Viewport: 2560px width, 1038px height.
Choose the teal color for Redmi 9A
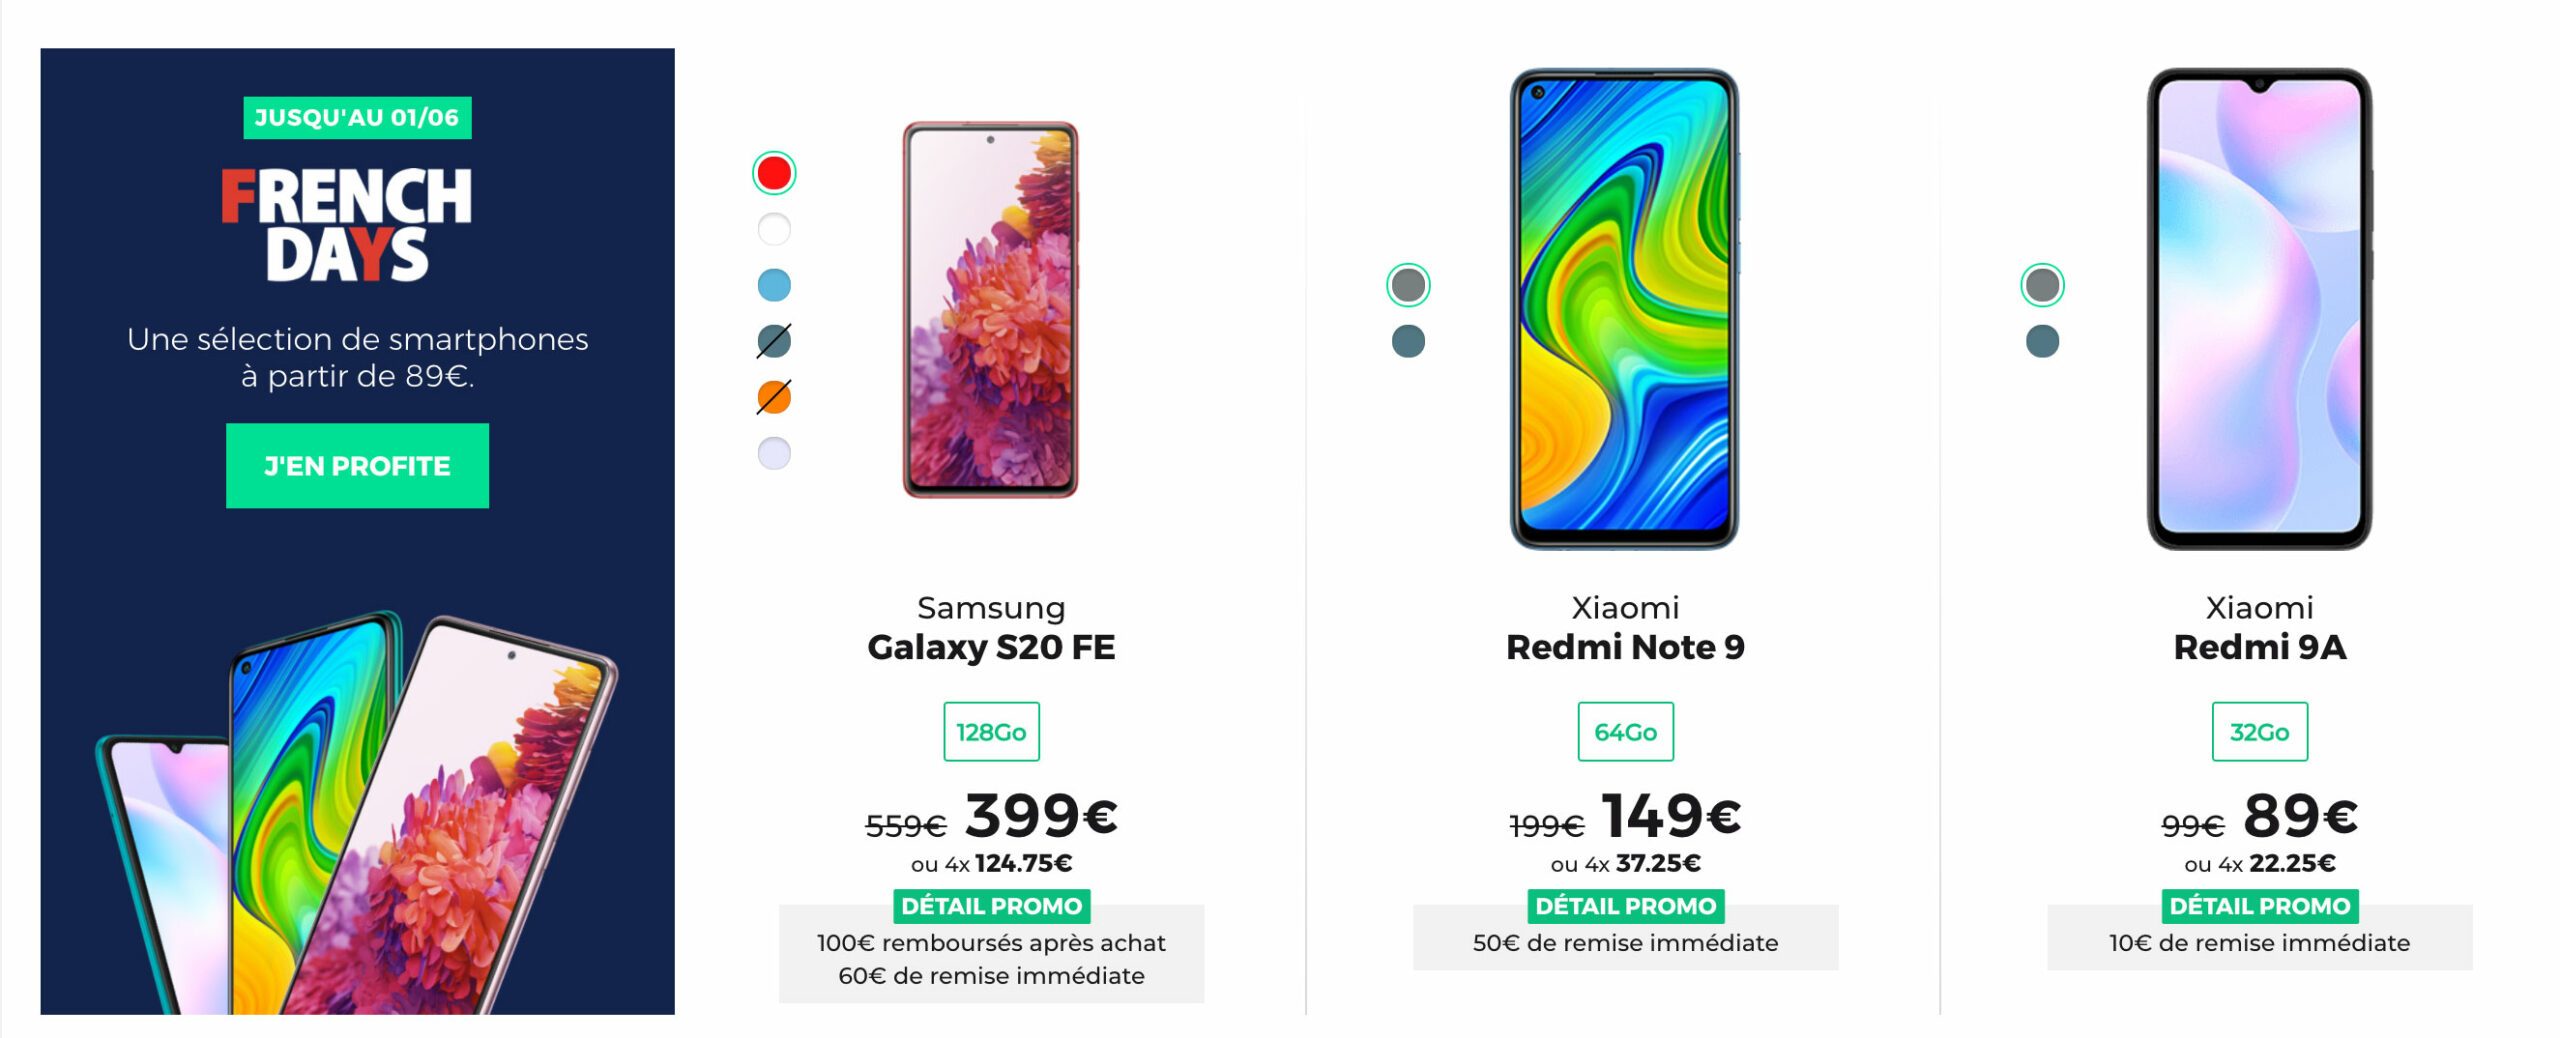(2042, 341)
